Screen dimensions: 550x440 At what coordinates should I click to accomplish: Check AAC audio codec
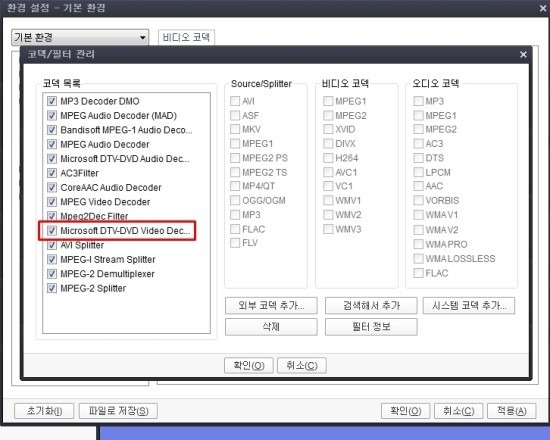click(x=418, y=186)
